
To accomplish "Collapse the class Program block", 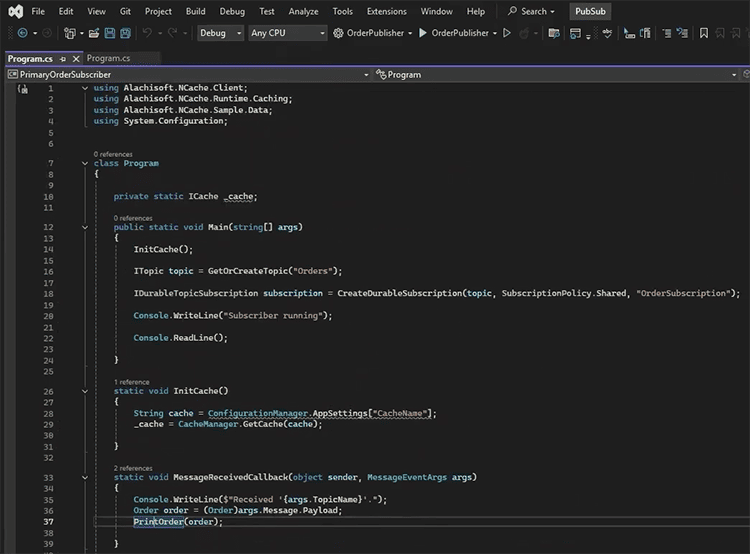I will (x=84, y=163).
